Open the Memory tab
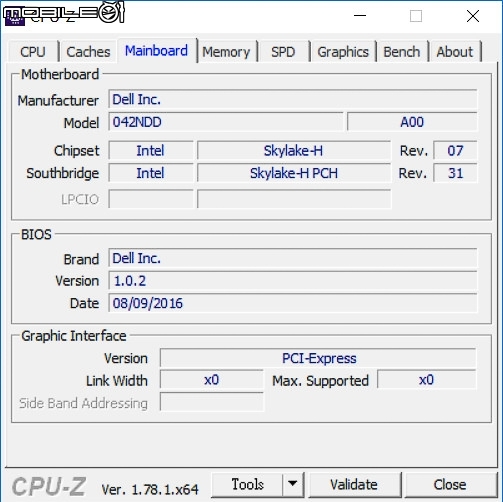 pos(226,52)
